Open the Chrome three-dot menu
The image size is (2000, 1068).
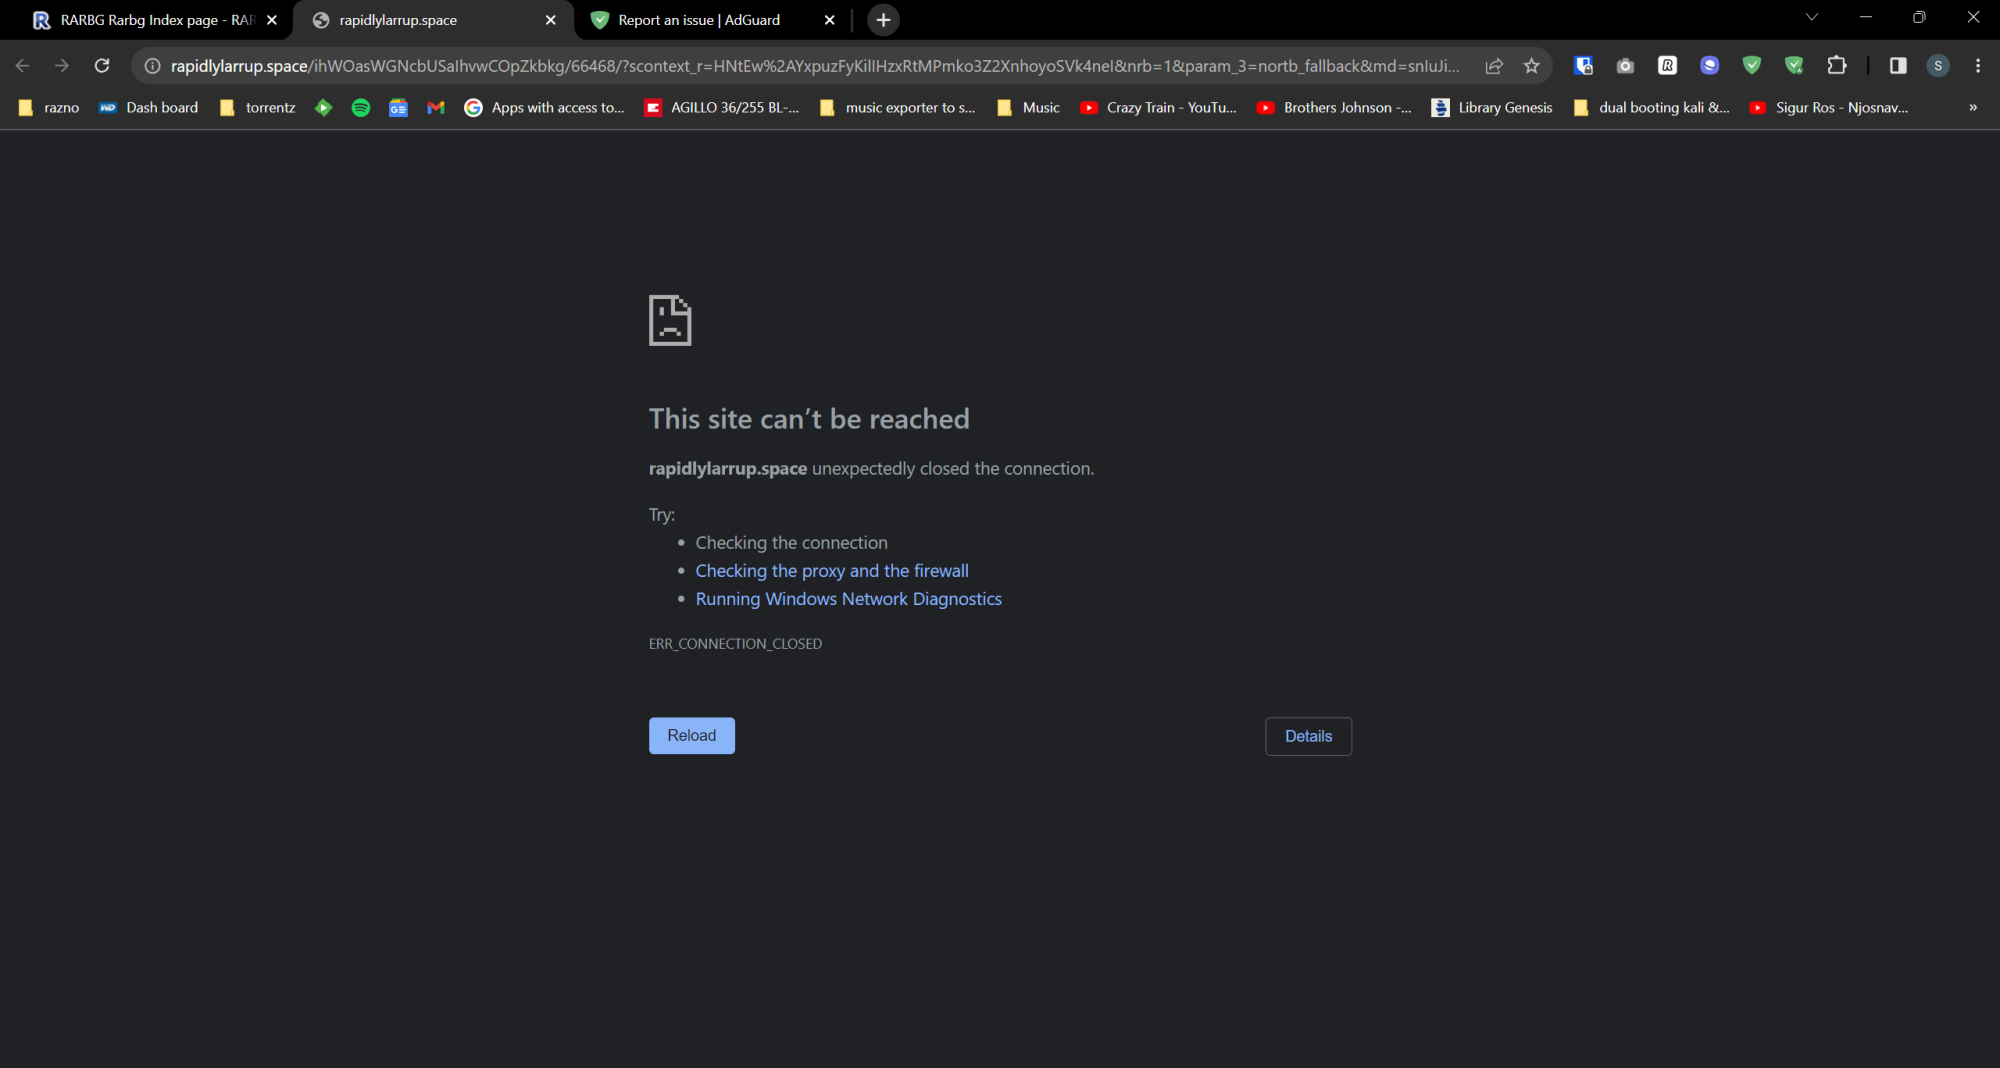point(1977,65)
